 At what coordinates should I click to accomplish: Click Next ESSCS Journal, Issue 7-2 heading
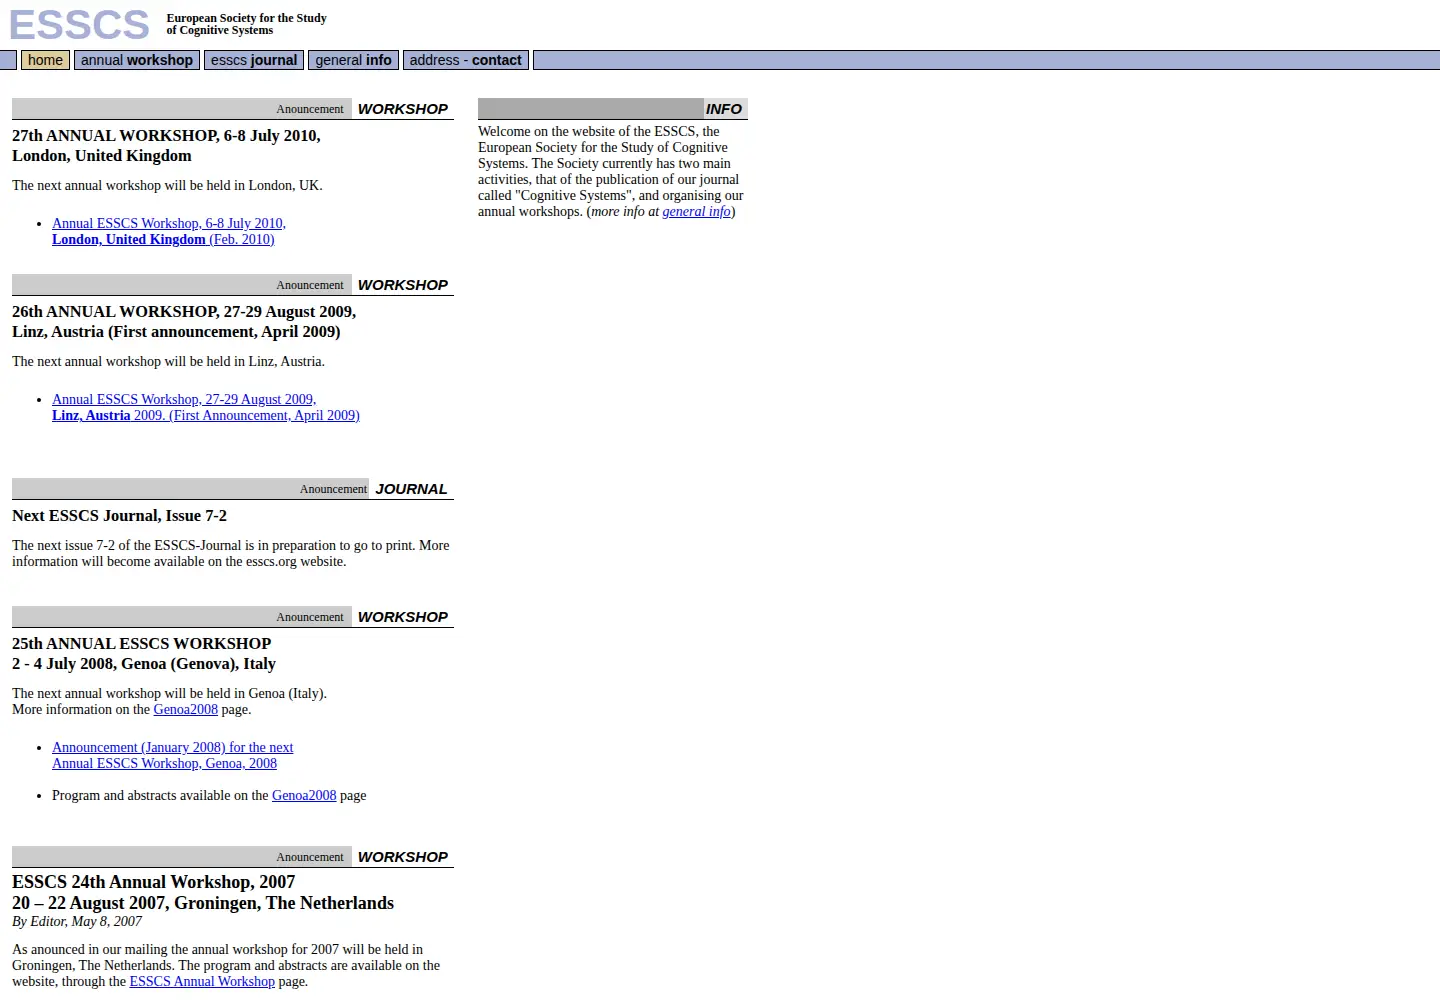(x=119, y=516)
